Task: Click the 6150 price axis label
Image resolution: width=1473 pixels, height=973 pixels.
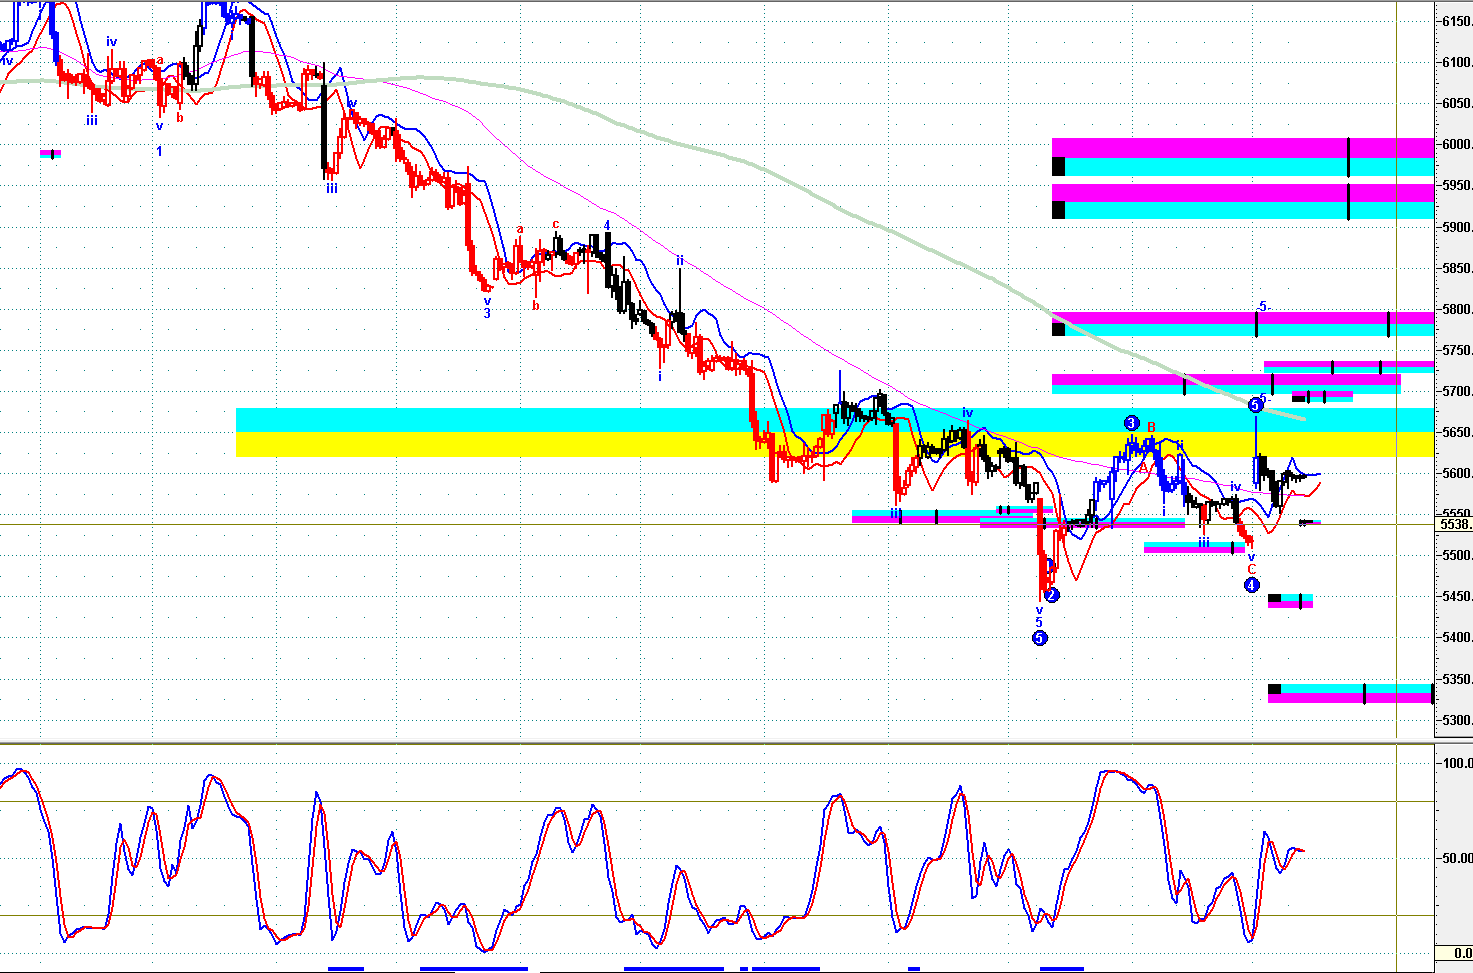Action: 1457,21
